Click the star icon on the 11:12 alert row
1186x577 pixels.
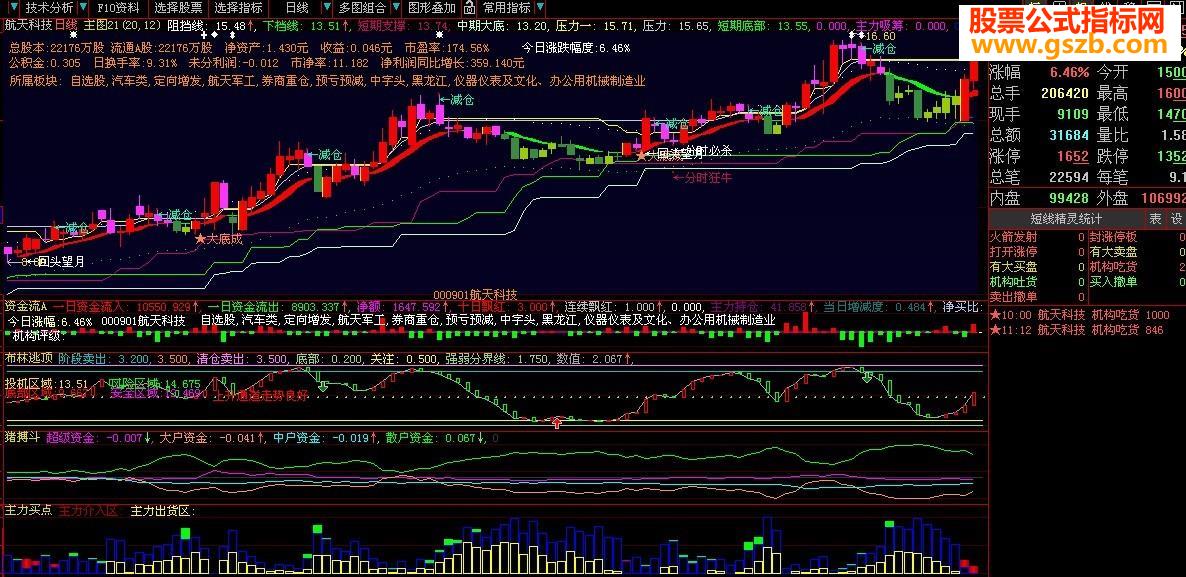click(x=995, y=330)
